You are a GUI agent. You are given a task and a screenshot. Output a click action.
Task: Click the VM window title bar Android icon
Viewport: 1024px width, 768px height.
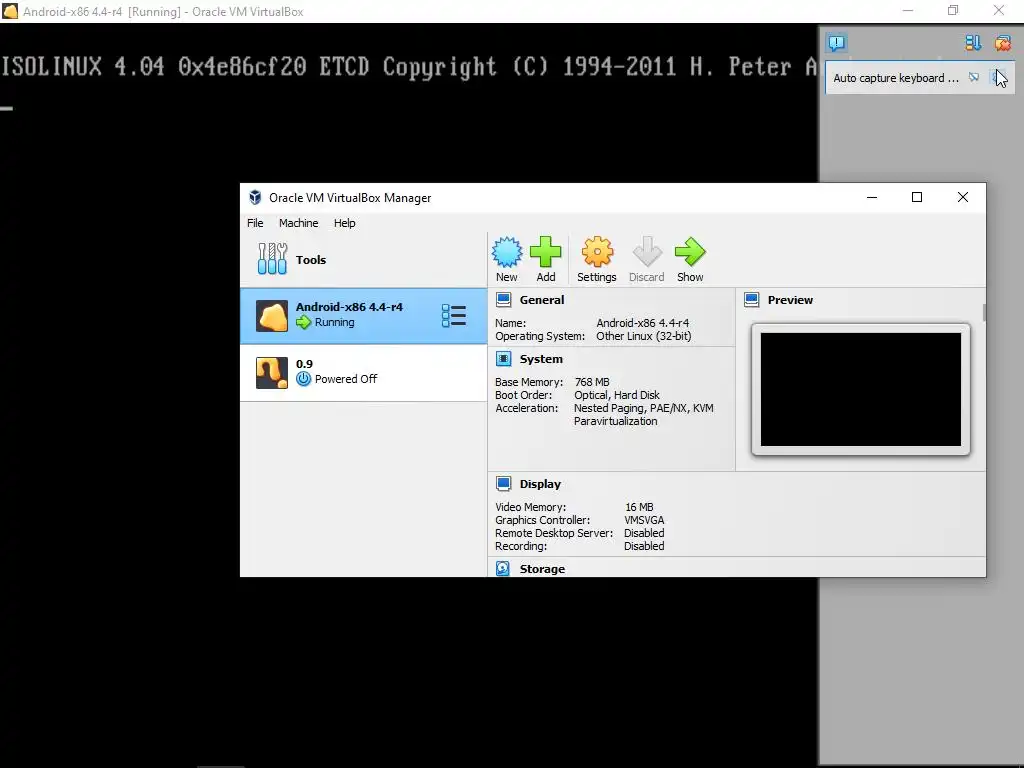[x=10, y=11]
